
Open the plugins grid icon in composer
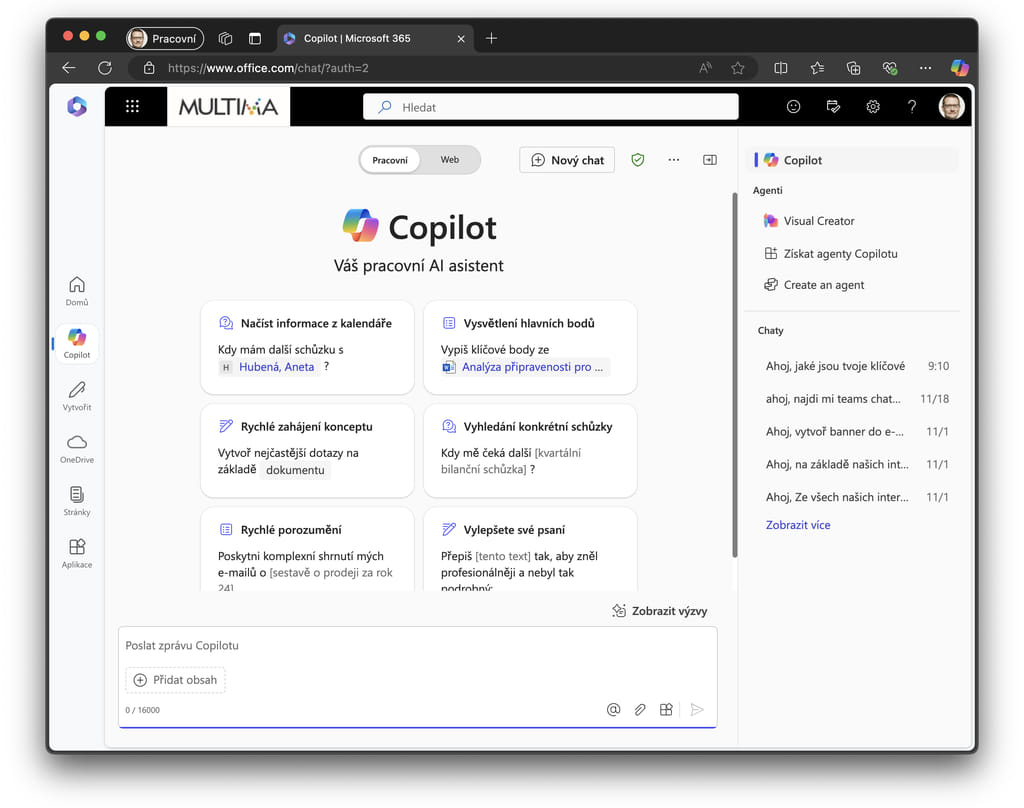pyautogui.click(x=666, y=709)
